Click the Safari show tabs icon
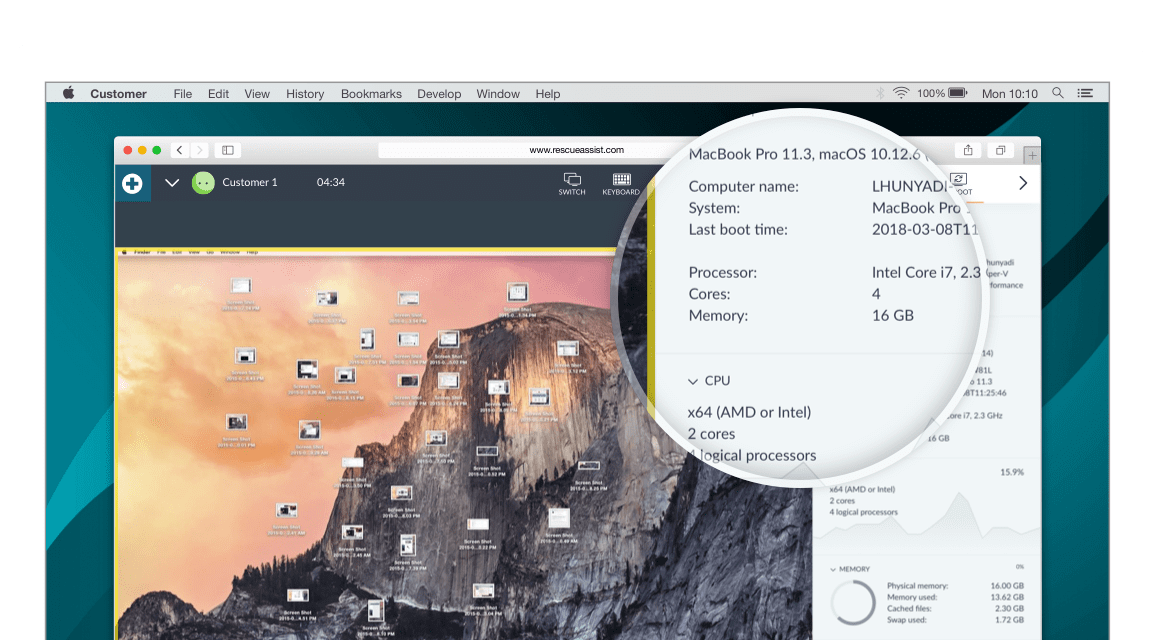The height and width of the screenshot is (640, 1154). click(x=1000, y=150)
